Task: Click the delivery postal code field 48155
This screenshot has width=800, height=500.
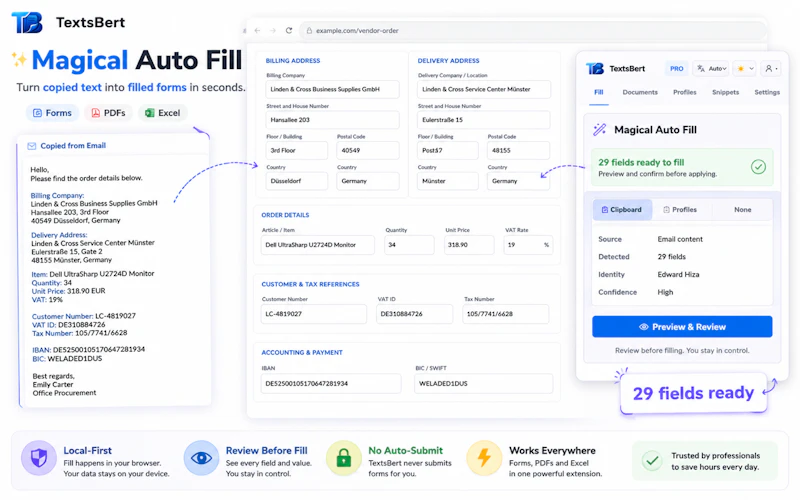Action: point(518,151)
